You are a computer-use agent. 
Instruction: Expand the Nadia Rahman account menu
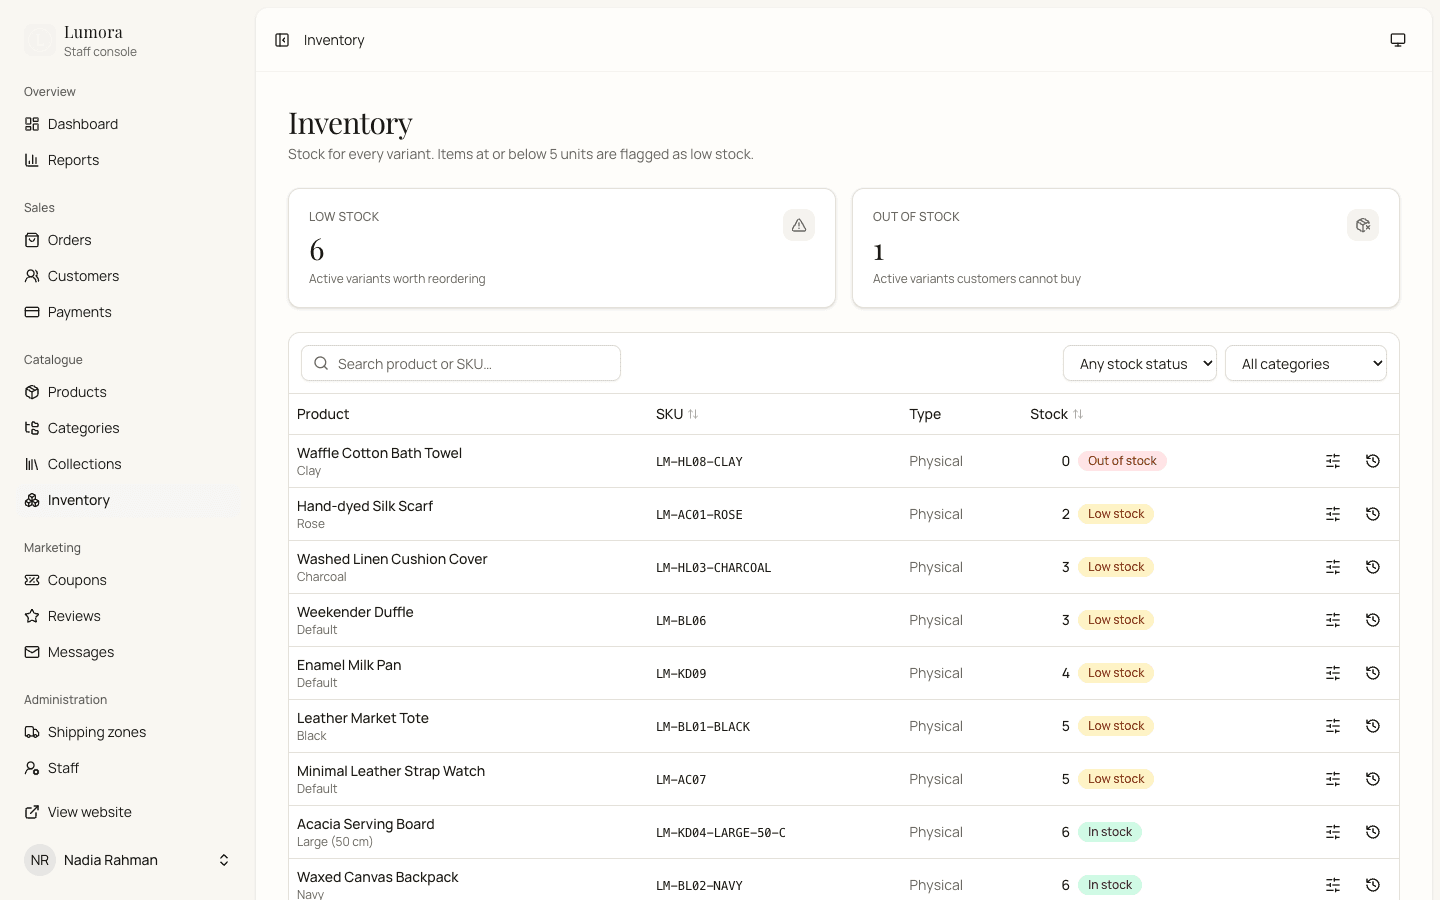[128, 860]
